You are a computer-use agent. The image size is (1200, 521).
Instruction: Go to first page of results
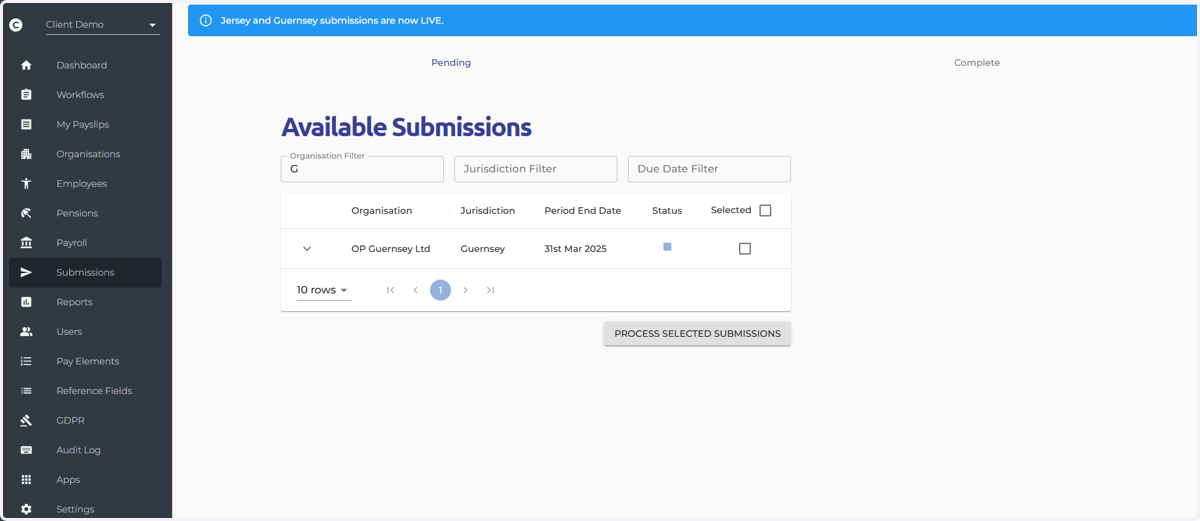coord(390,290)
